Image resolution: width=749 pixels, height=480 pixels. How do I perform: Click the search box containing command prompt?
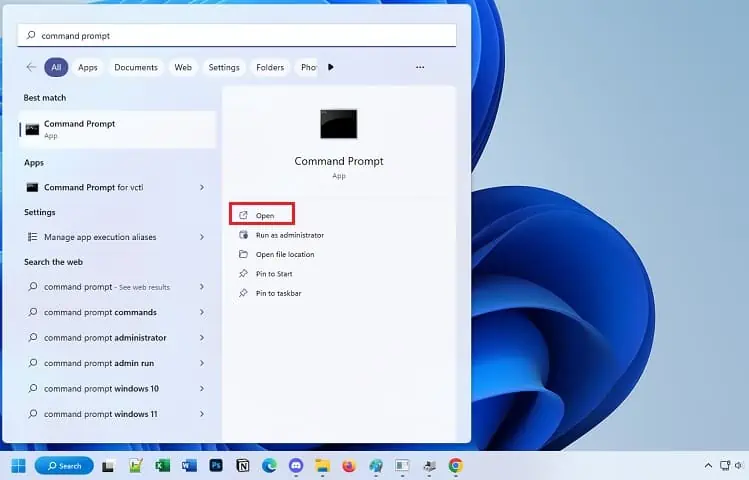click(237, 35)
